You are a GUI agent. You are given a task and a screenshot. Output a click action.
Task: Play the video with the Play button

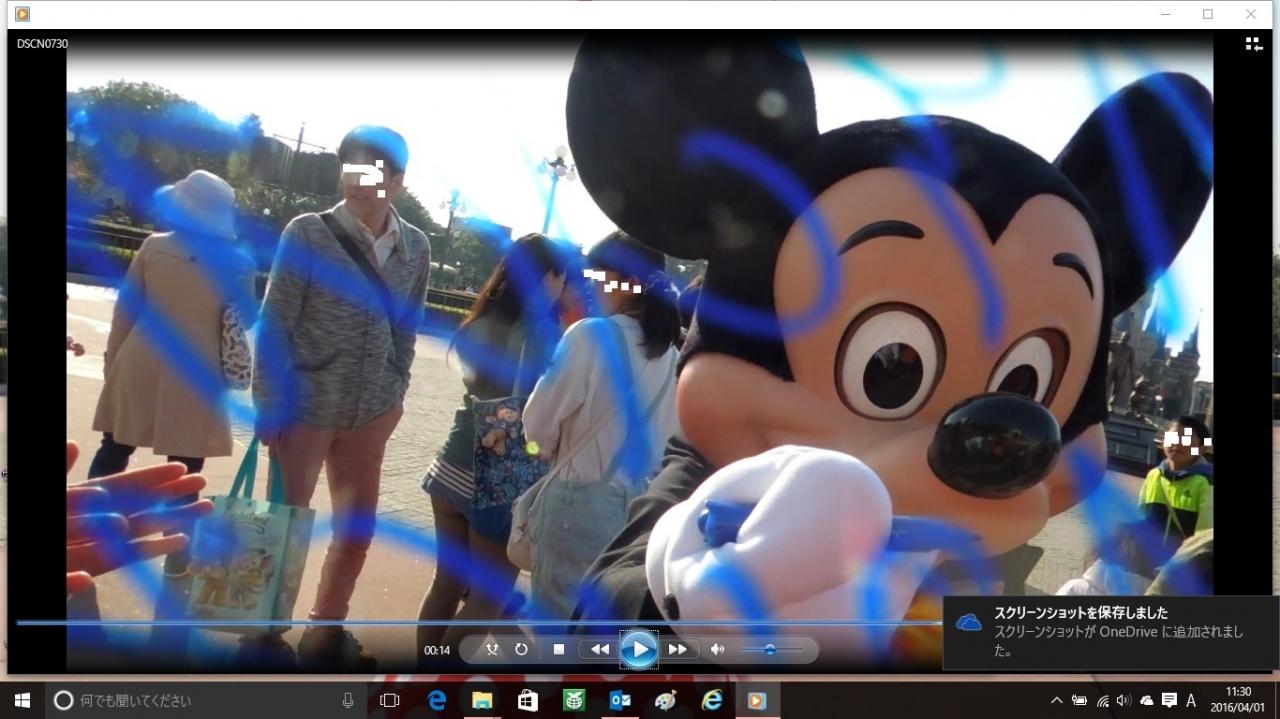638,650
